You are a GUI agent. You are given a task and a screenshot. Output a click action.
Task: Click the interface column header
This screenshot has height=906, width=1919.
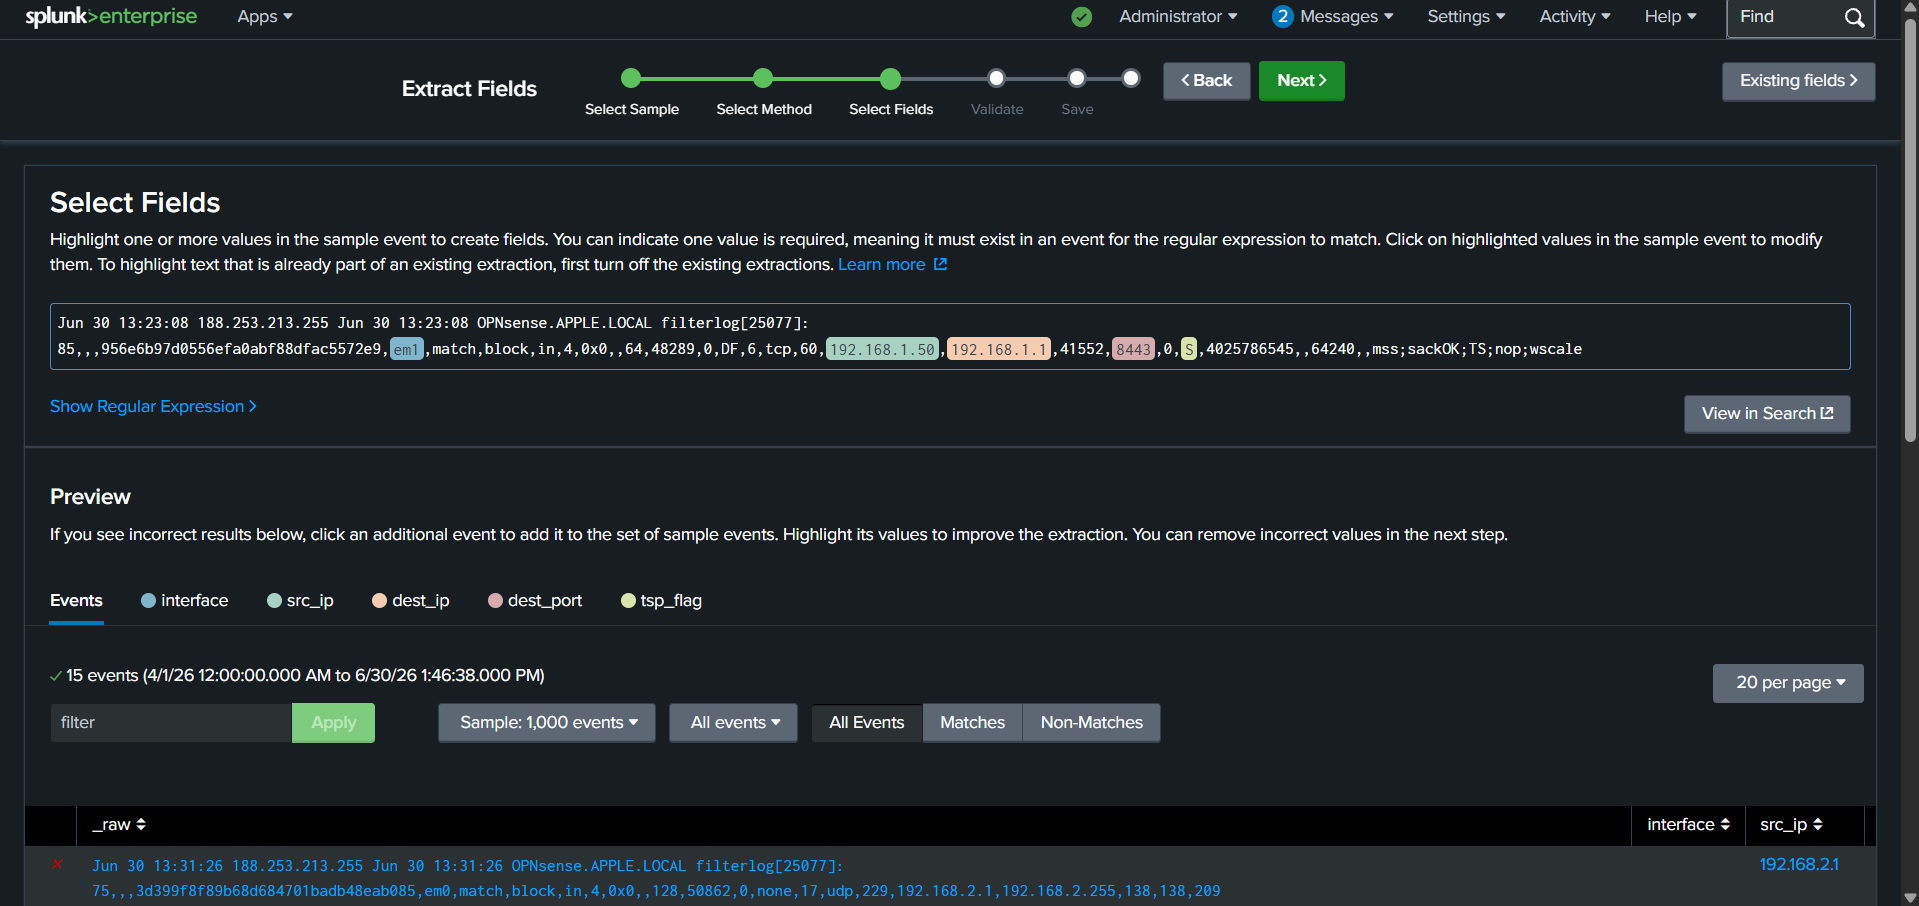[1680, 824]
